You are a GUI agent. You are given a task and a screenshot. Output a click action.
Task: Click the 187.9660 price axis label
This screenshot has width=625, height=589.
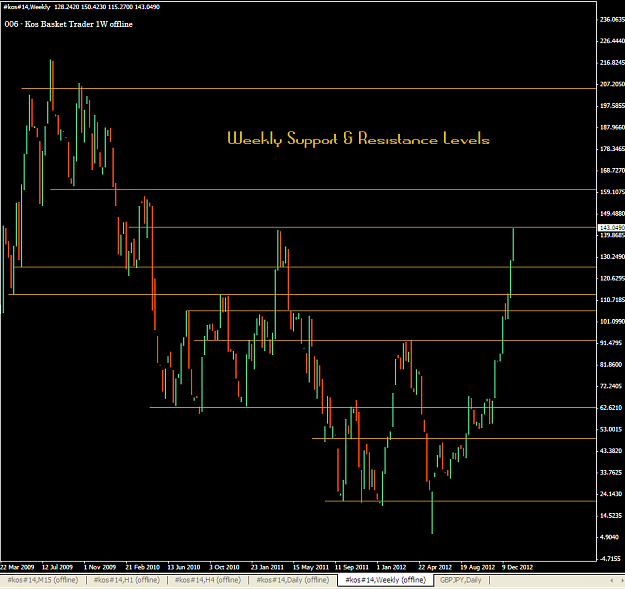tap(612, 127)
